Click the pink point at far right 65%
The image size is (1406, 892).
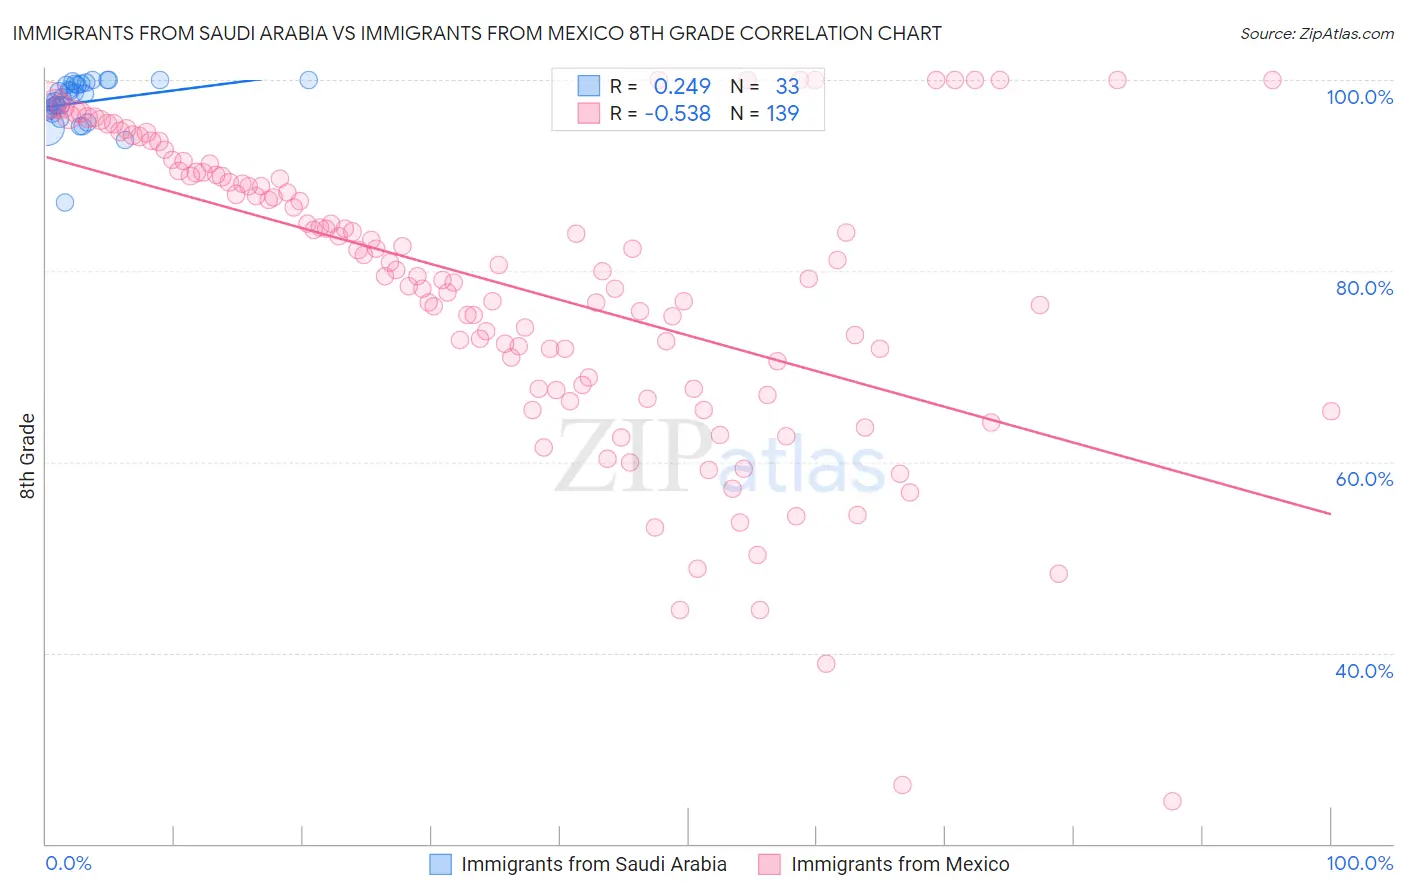(x=1331, y=411)
